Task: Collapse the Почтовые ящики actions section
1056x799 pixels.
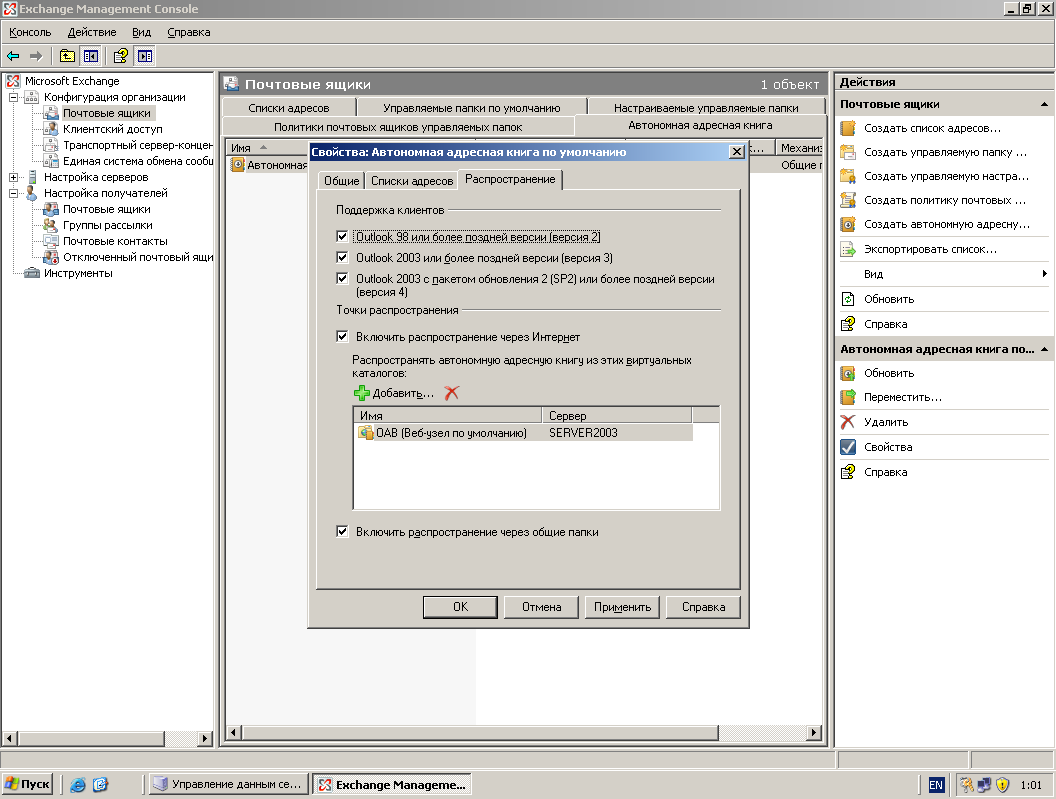Action: [1044, 104]
